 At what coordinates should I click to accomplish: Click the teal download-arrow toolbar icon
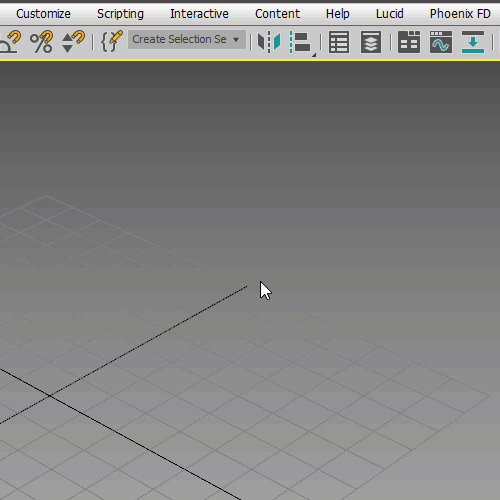click(x=473, y=42)
